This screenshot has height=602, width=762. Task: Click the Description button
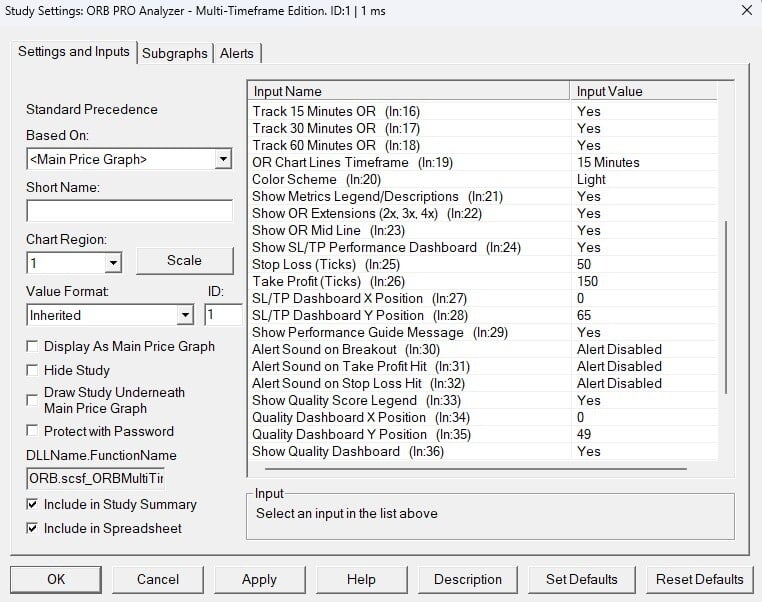468,579
